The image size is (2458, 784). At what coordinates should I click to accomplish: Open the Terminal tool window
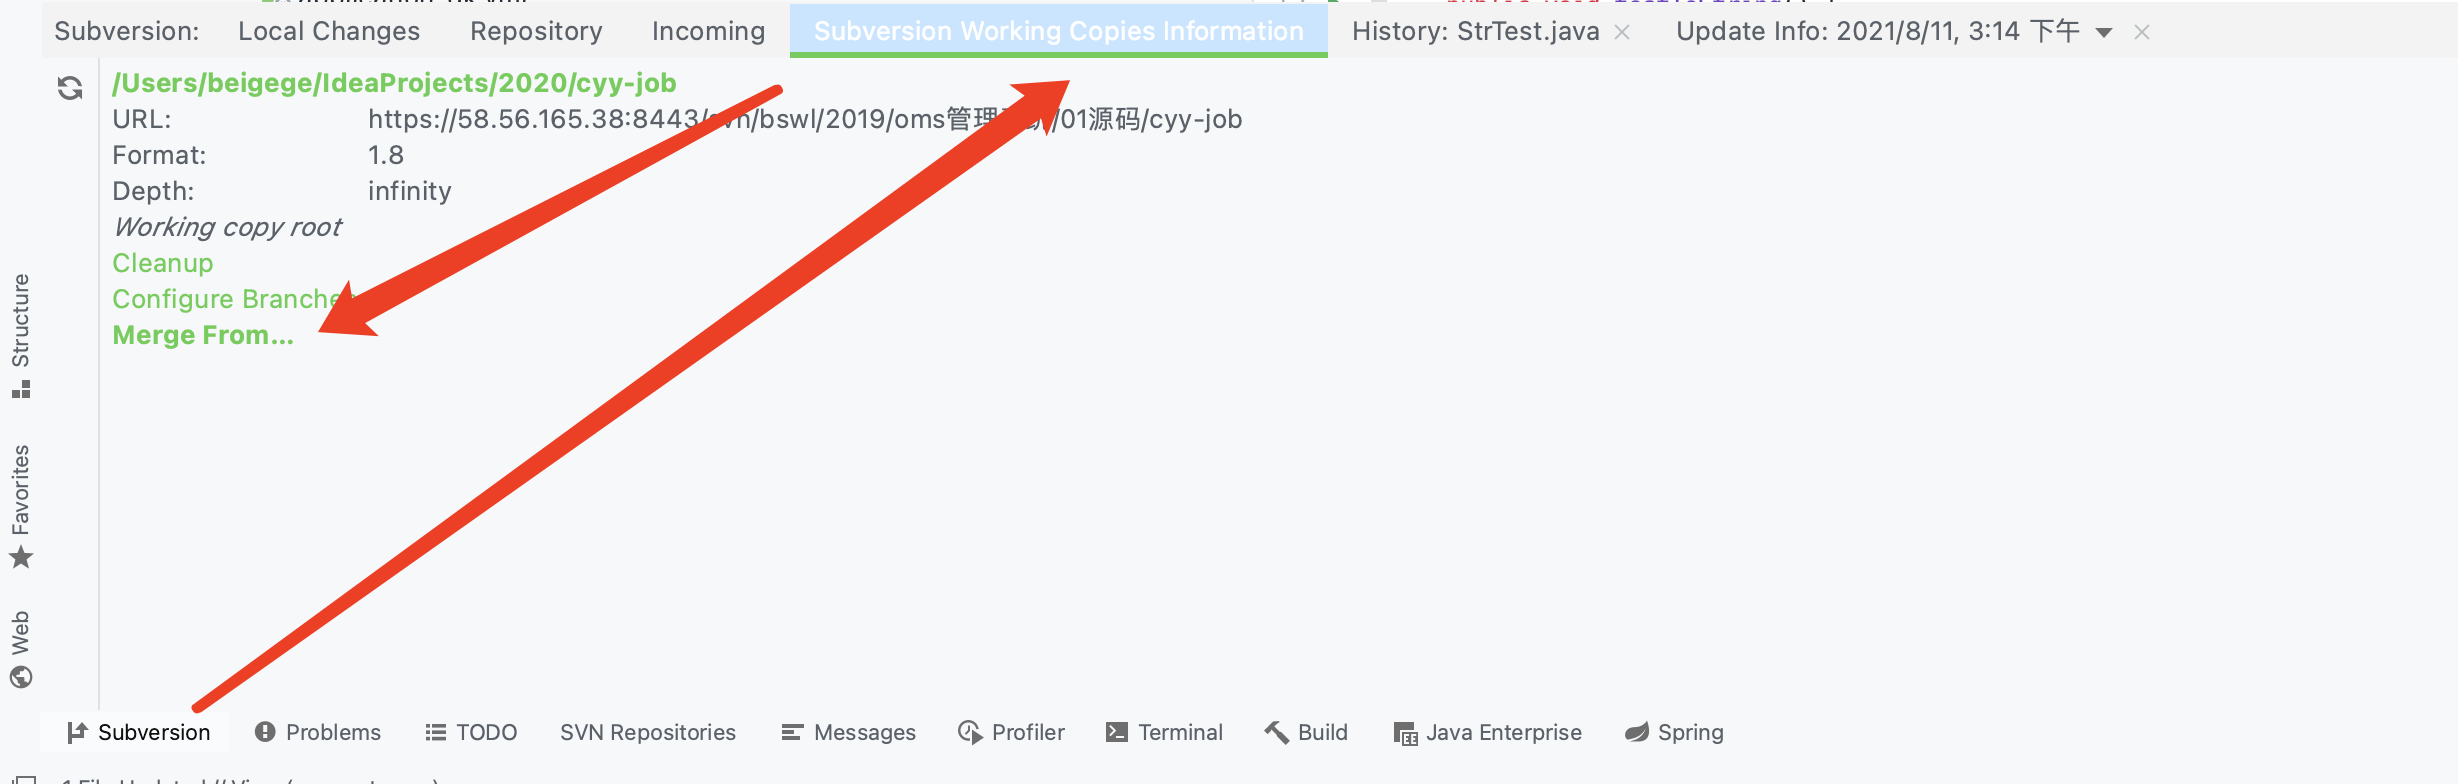1164,732
